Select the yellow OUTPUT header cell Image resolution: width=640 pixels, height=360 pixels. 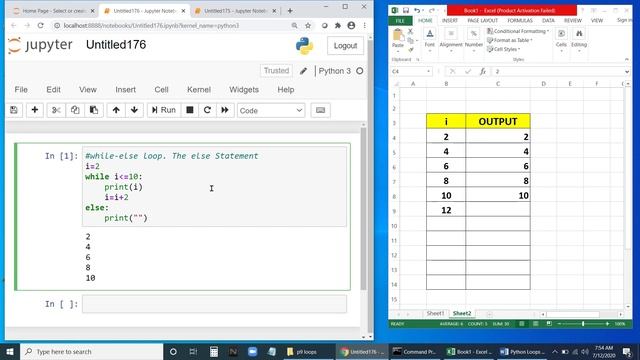pos(498,121)
